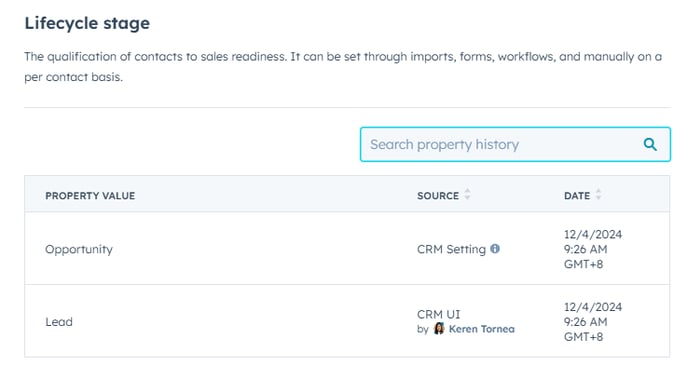This screenshot has height=379, width=688.
Task: Click the lifecycle stage description paragraph
Action: point(343,67)
